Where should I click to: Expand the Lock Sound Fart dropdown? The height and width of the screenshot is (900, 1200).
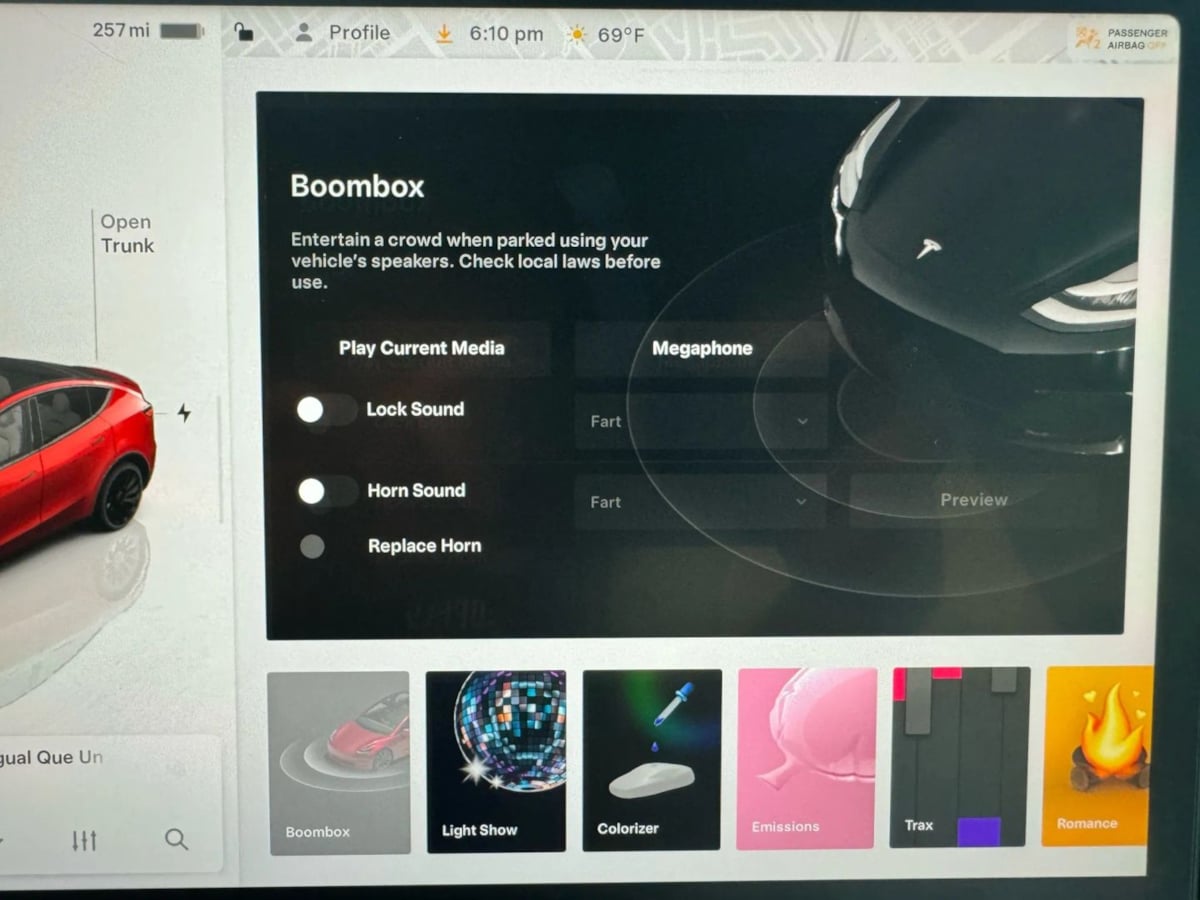click(x=700, y=422)
